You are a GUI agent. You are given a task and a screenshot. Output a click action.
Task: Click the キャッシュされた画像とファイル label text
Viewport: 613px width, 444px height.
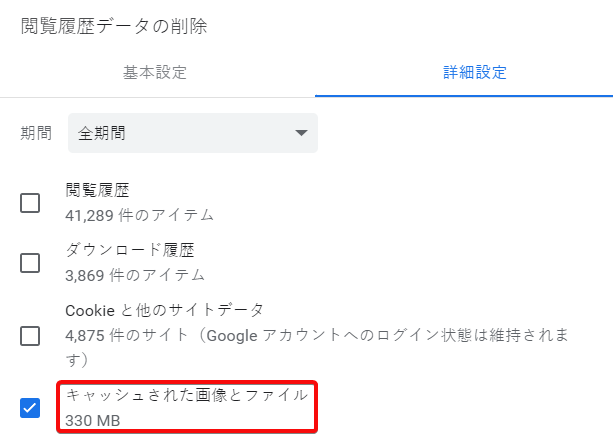click(187, 395)
